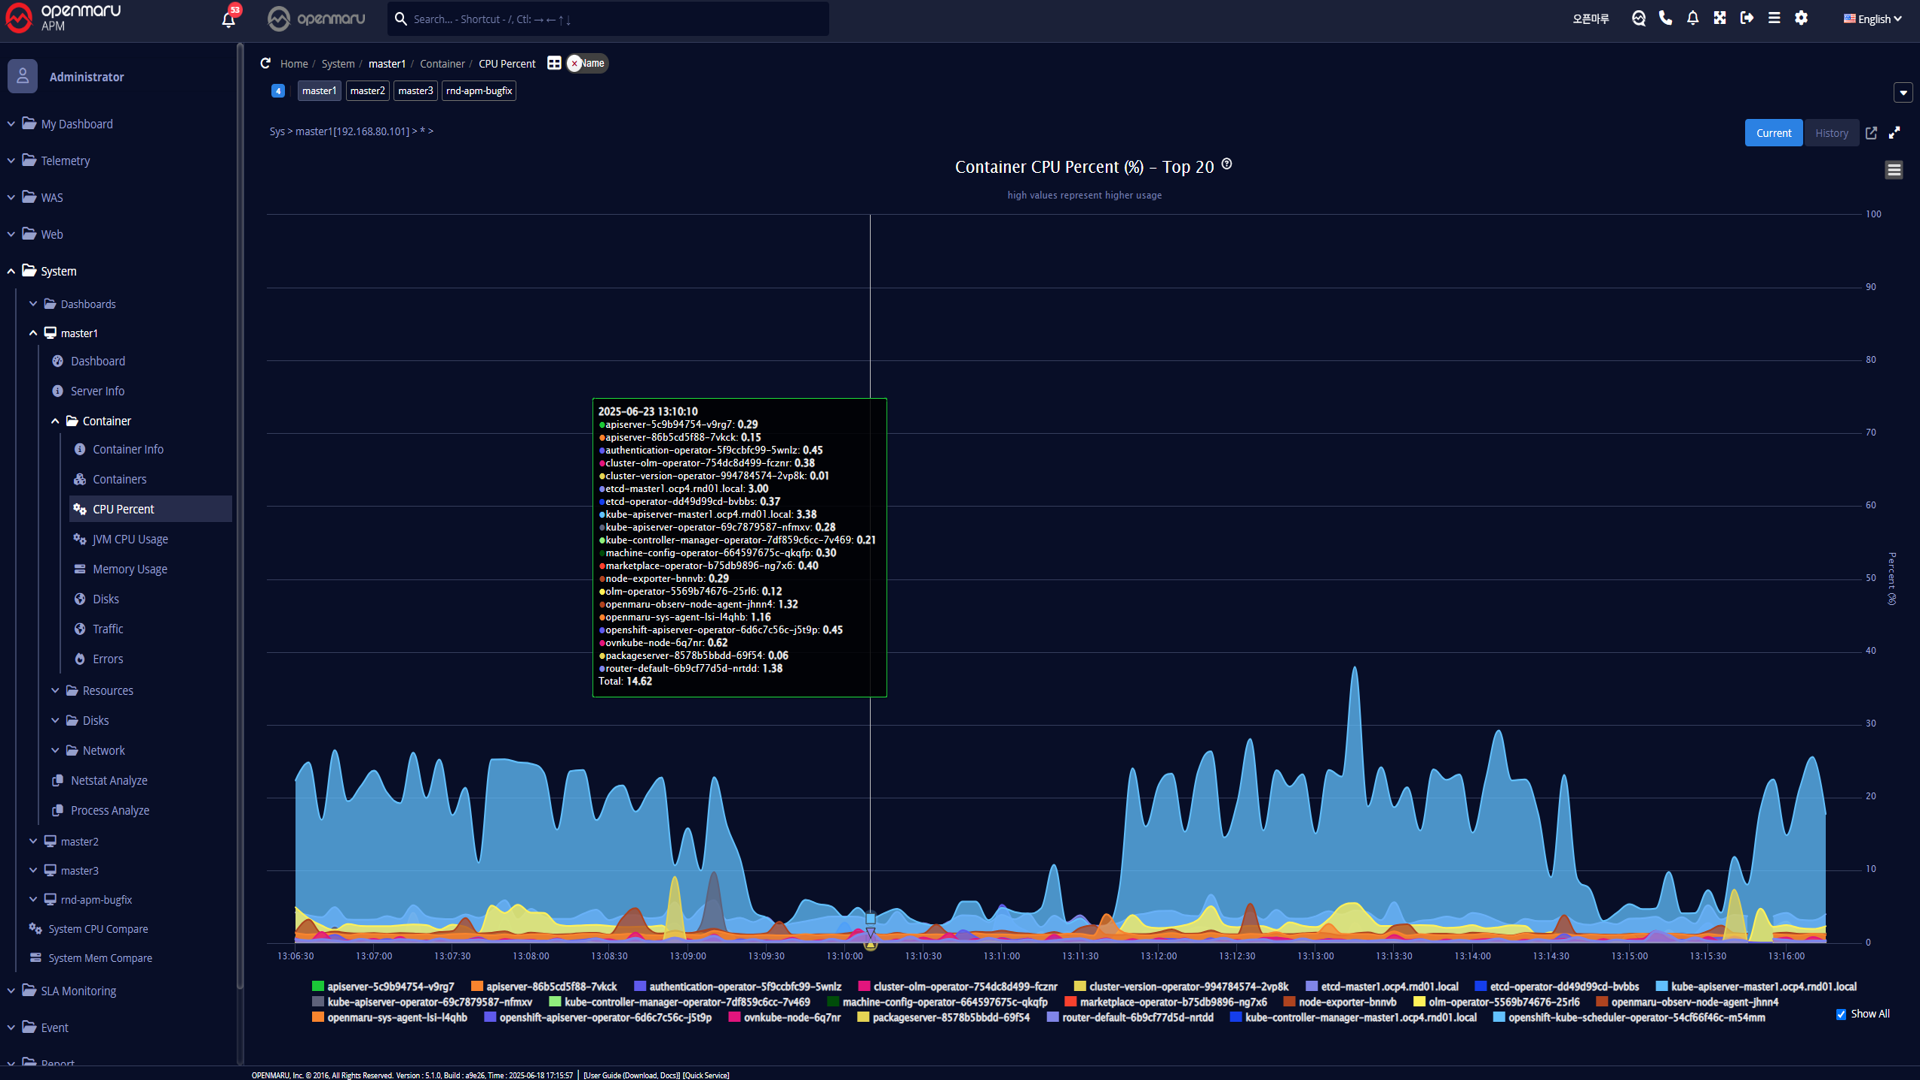Open chart in new window icon

tap(1871, 133)
